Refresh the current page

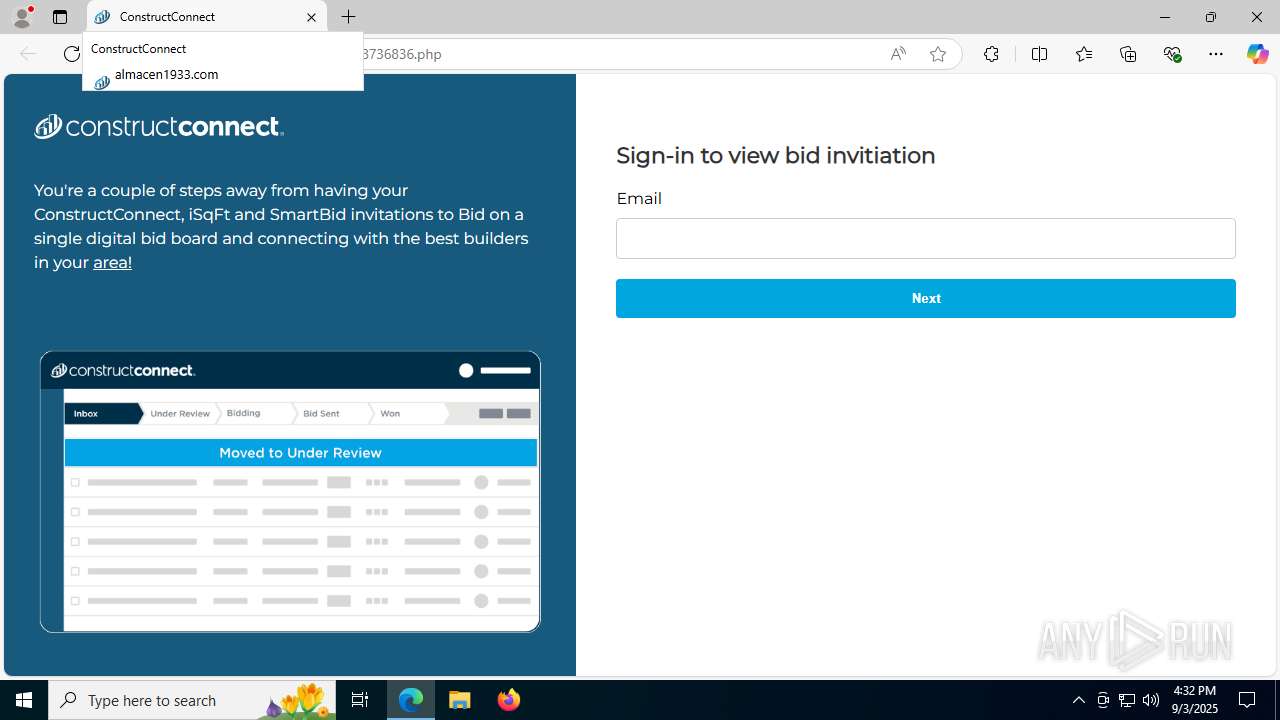tap(71, 54)
